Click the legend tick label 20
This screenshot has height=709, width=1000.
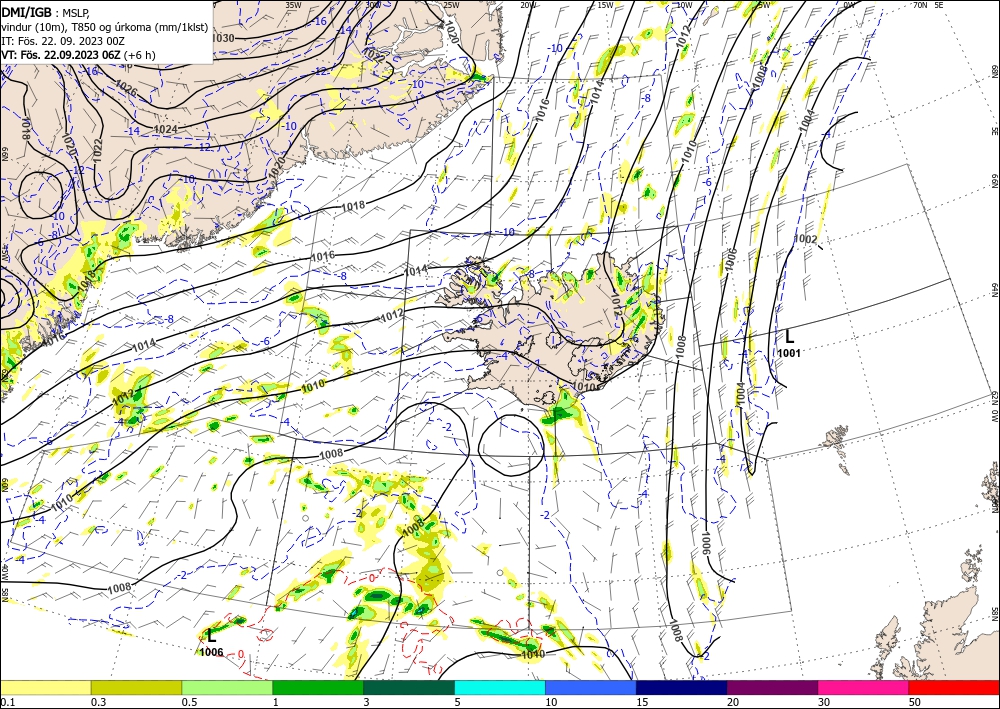click(x=733, y=702)
